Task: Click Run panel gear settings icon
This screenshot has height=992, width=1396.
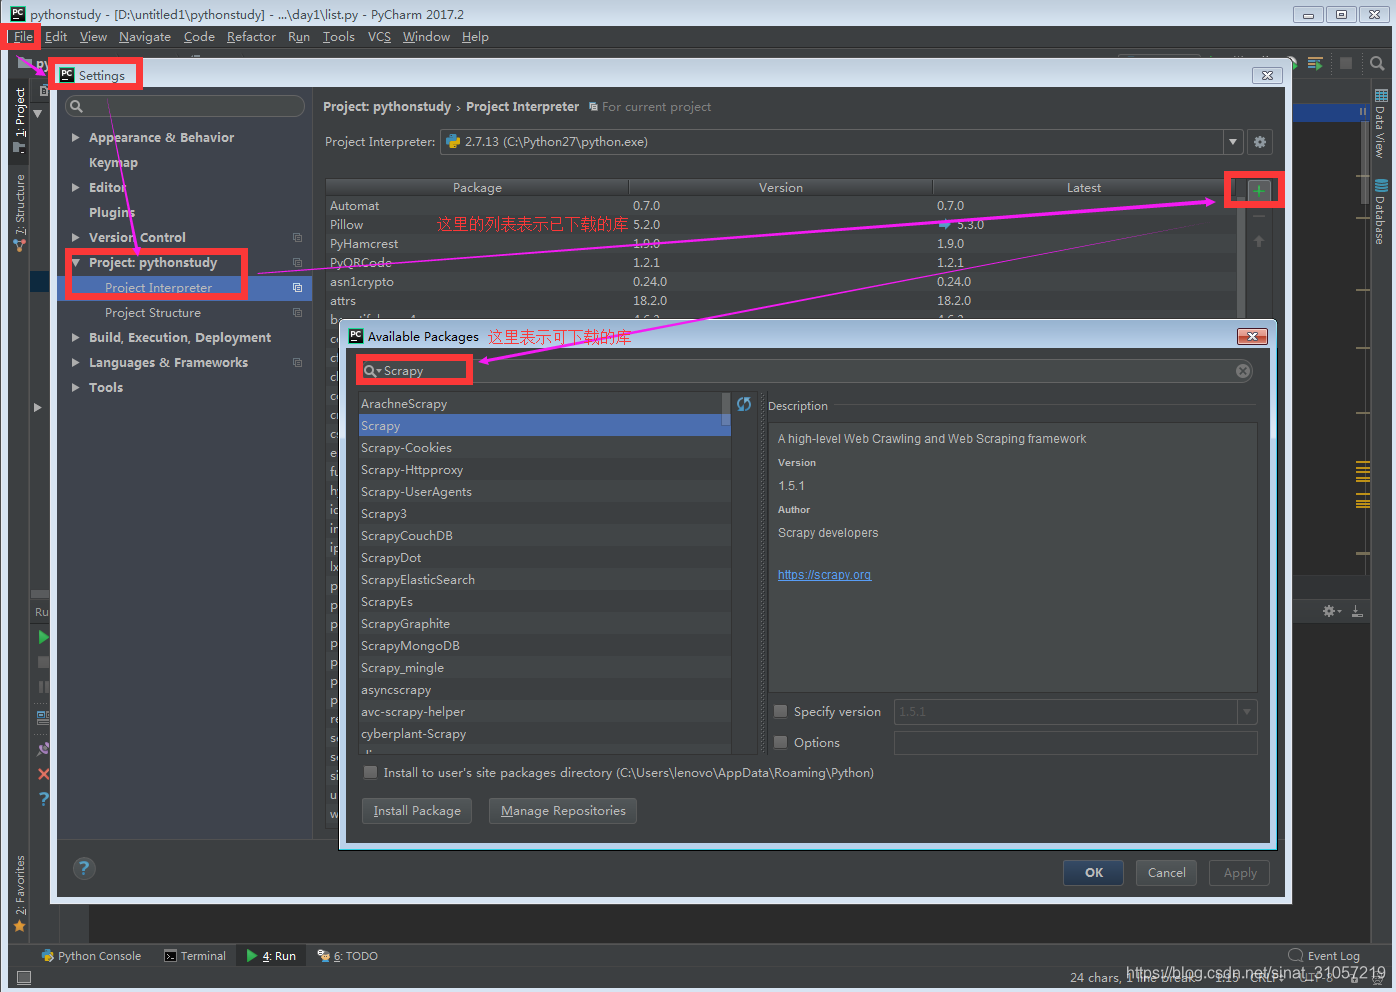Action: coord(1331,611)
